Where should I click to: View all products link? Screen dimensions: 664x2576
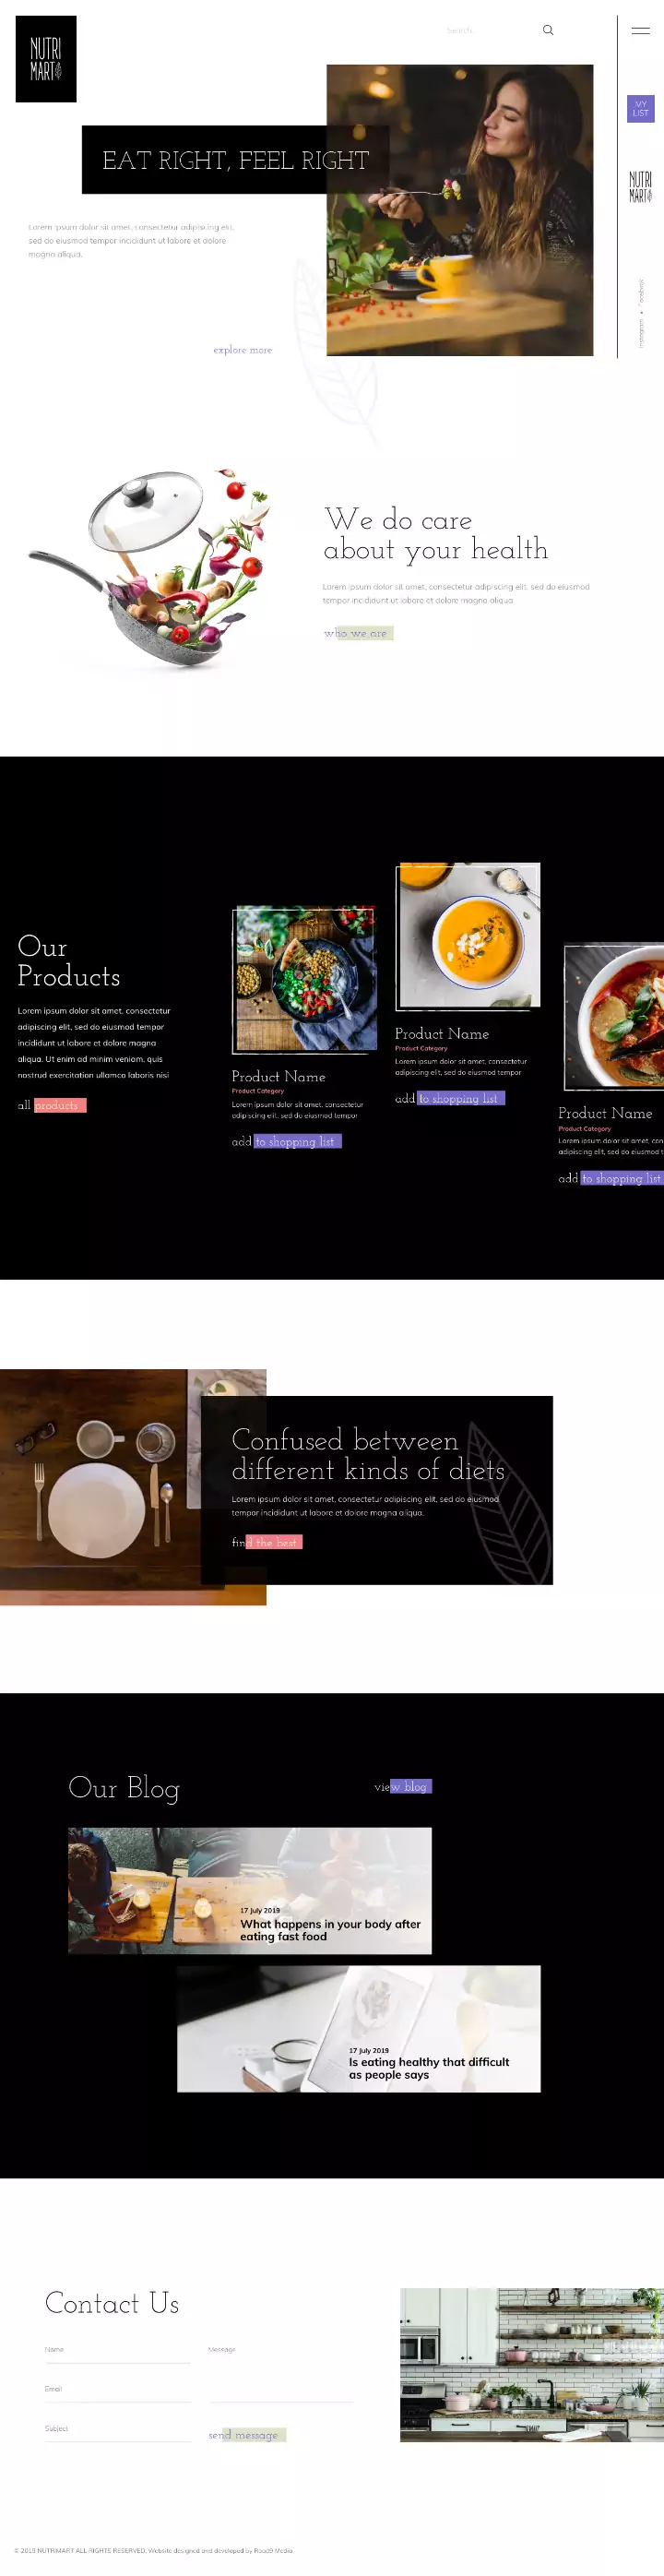click(x=52, y=1105)
